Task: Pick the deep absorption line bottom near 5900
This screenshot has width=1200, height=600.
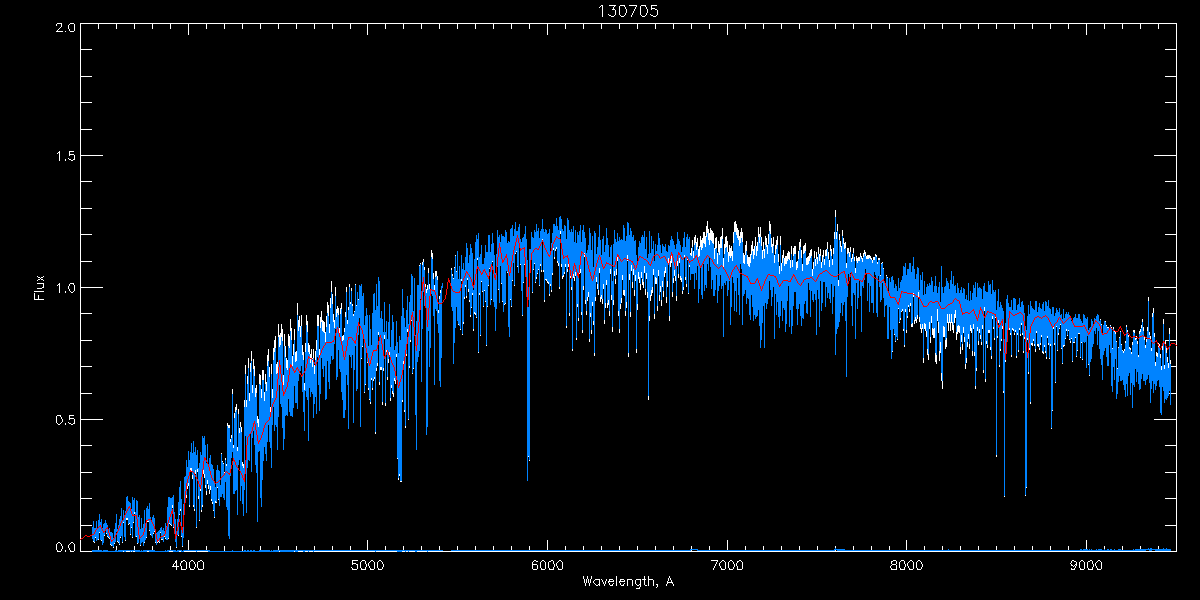Action: 528,478
